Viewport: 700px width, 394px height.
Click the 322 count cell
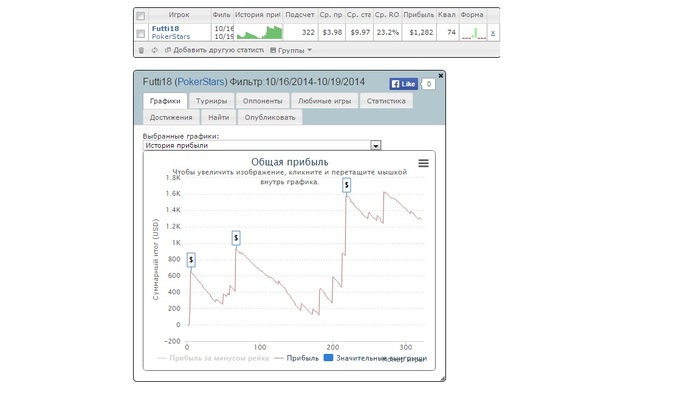click(x=300, y=33)
